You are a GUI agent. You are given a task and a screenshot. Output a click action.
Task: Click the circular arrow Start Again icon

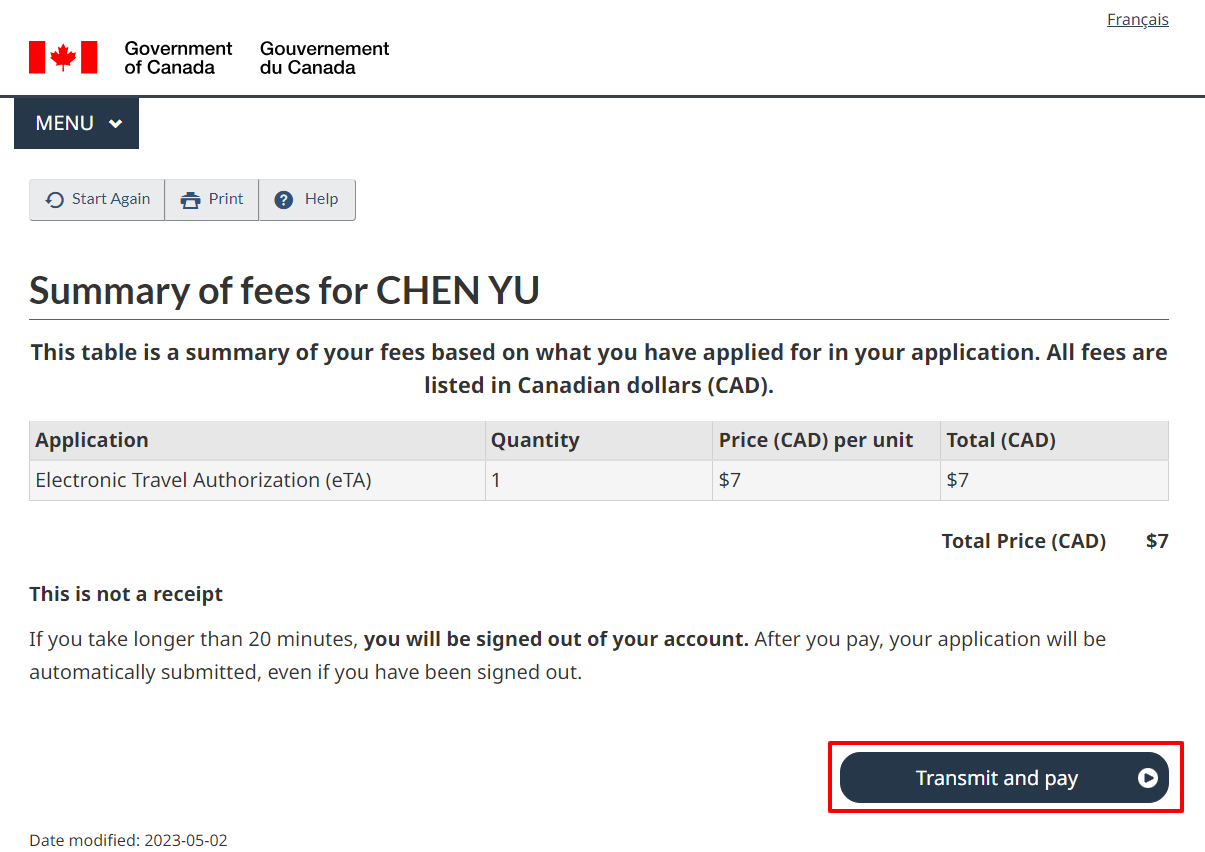55,200
